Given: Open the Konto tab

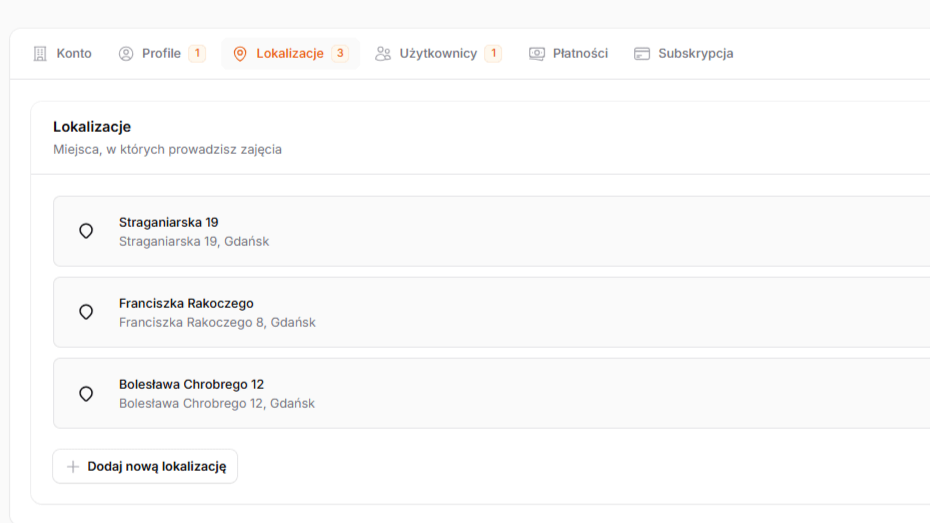Looking at the screenshot, I should pos(73,54).
